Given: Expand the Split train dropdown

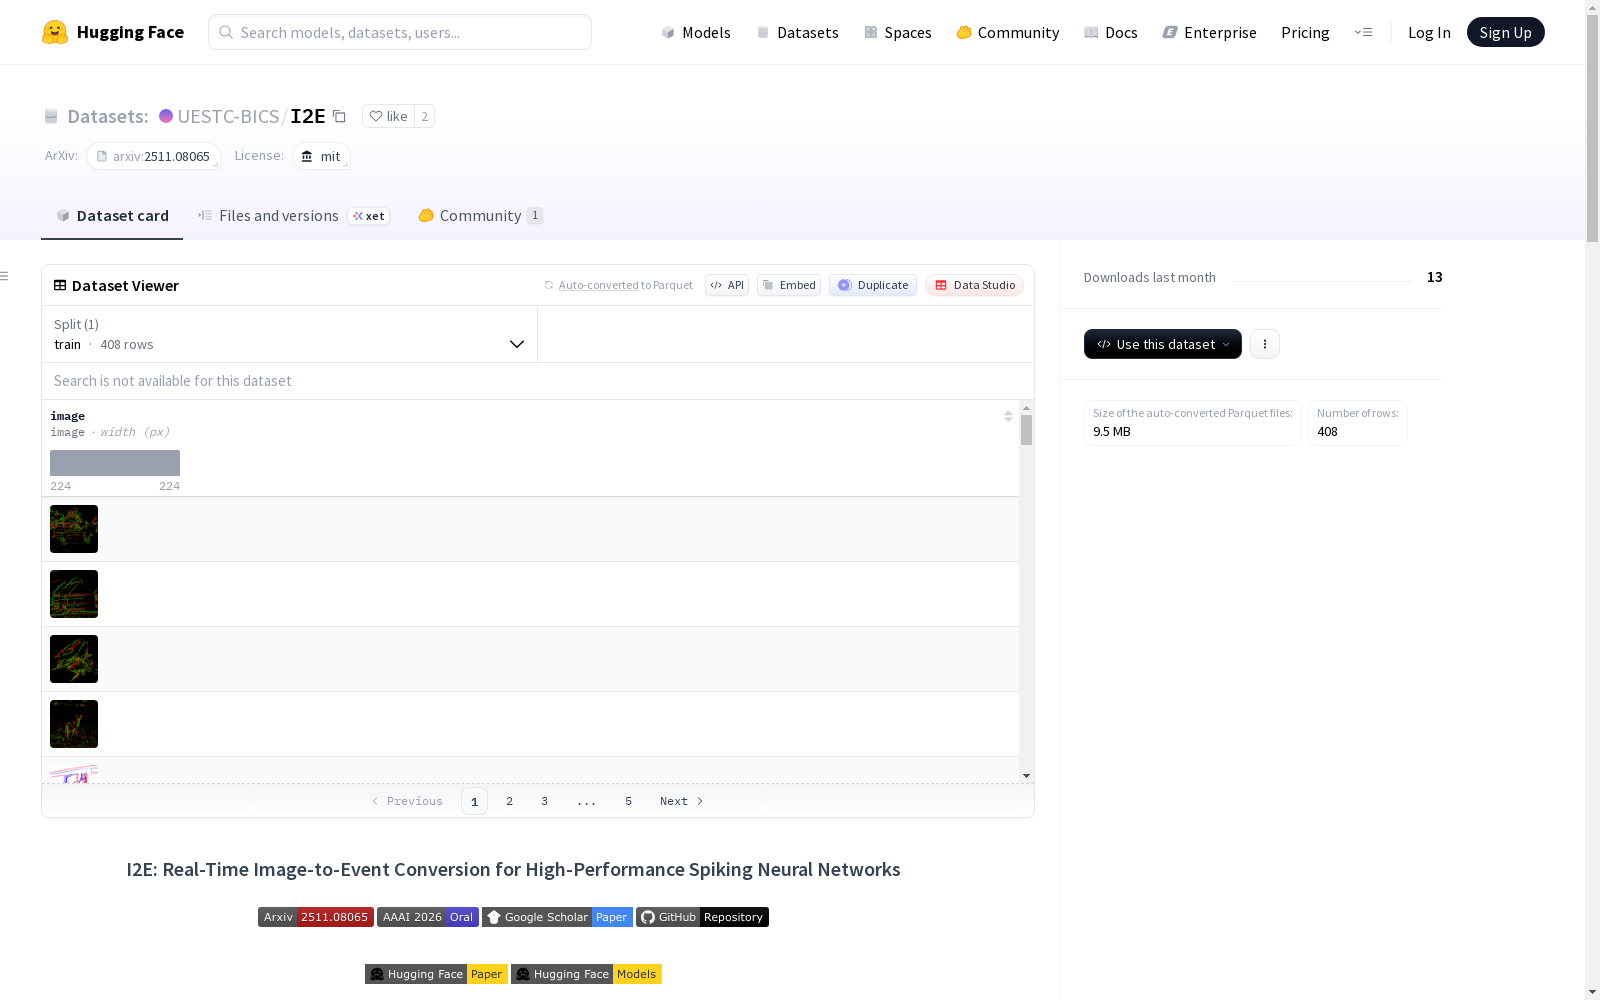Looking at the screenshot, I should [x=290, y=334].
